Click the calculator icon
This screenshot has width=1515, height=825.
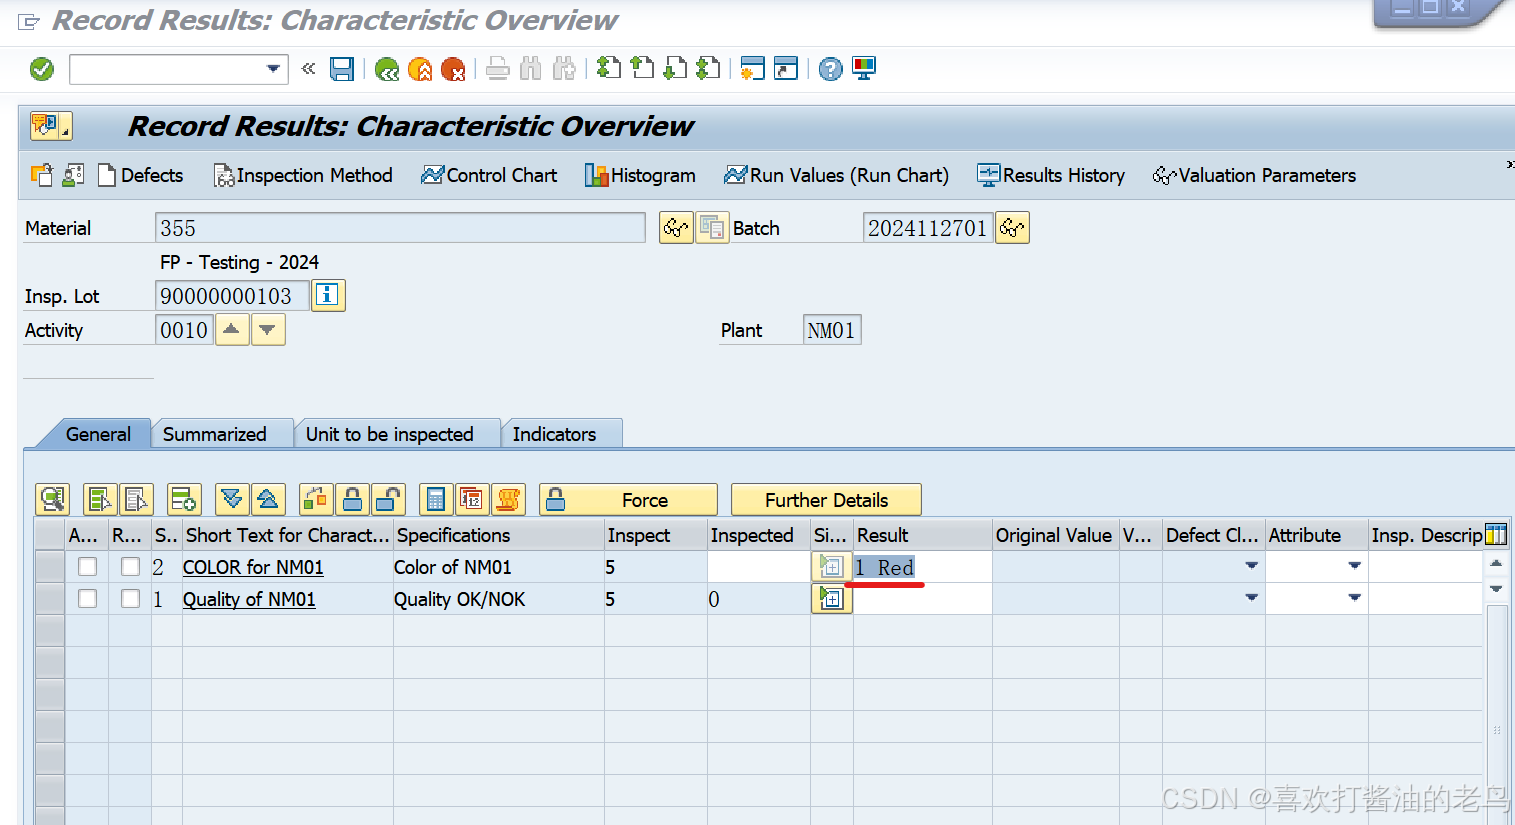(436, 499)
